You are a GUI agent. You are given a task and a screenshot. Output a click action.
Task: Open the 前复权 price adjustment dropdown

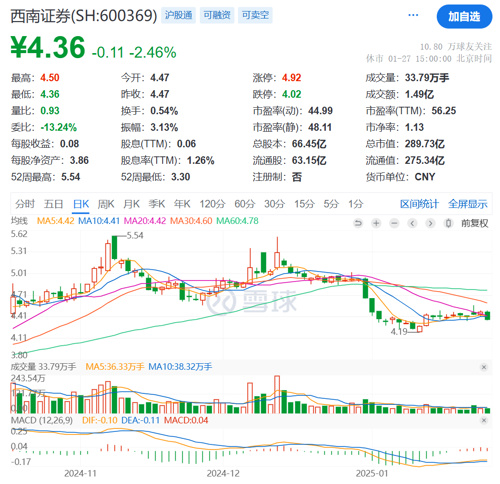click(x=474, y=223)
